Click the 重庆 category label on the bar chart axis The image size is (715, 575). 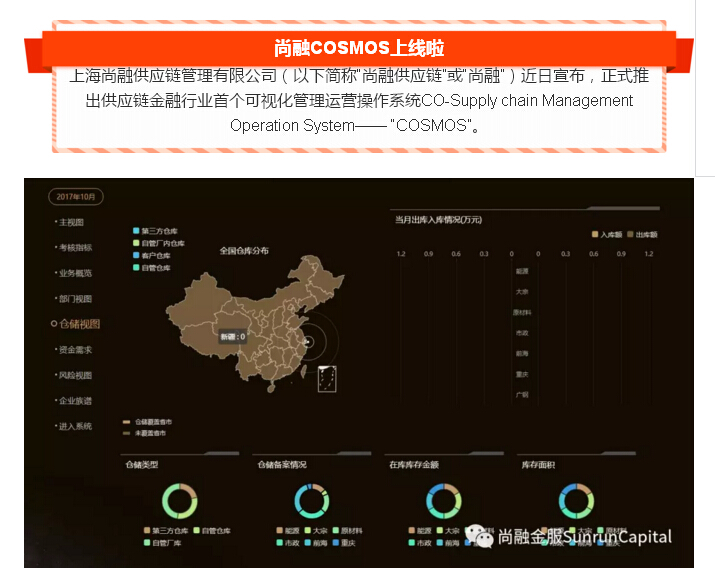pos(522,374)
